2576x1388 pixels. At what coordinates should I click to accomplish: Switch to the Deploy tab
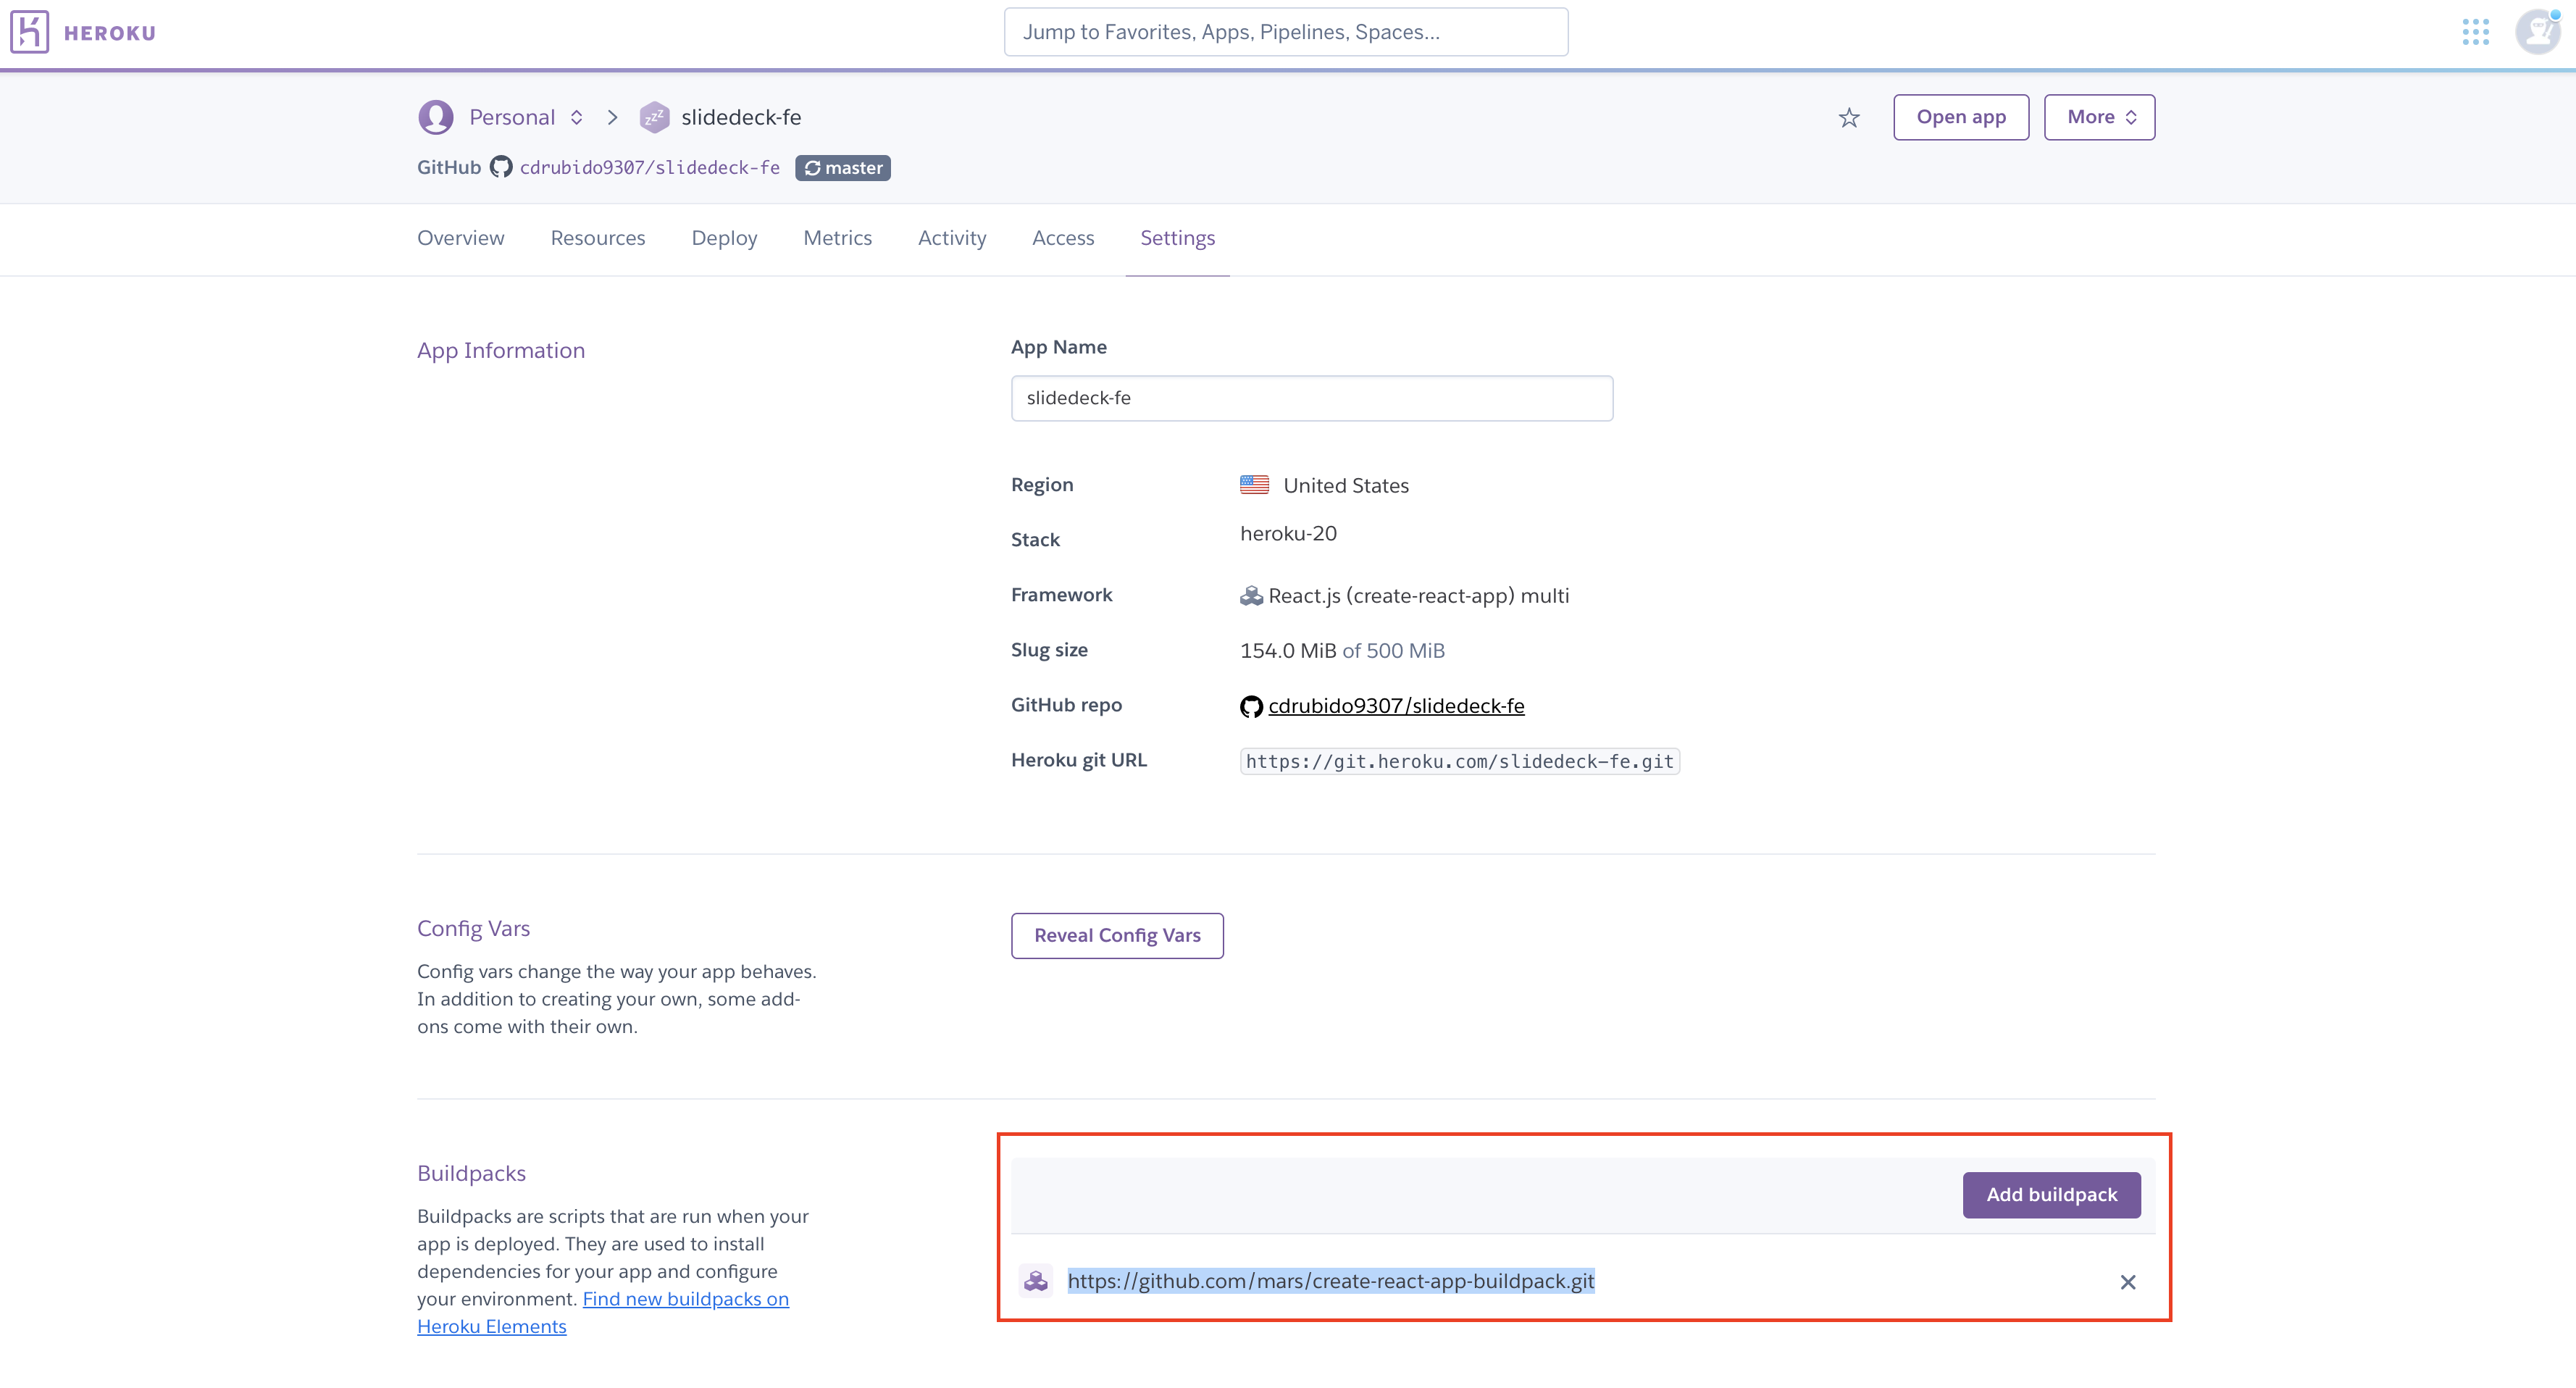(724, 238)
